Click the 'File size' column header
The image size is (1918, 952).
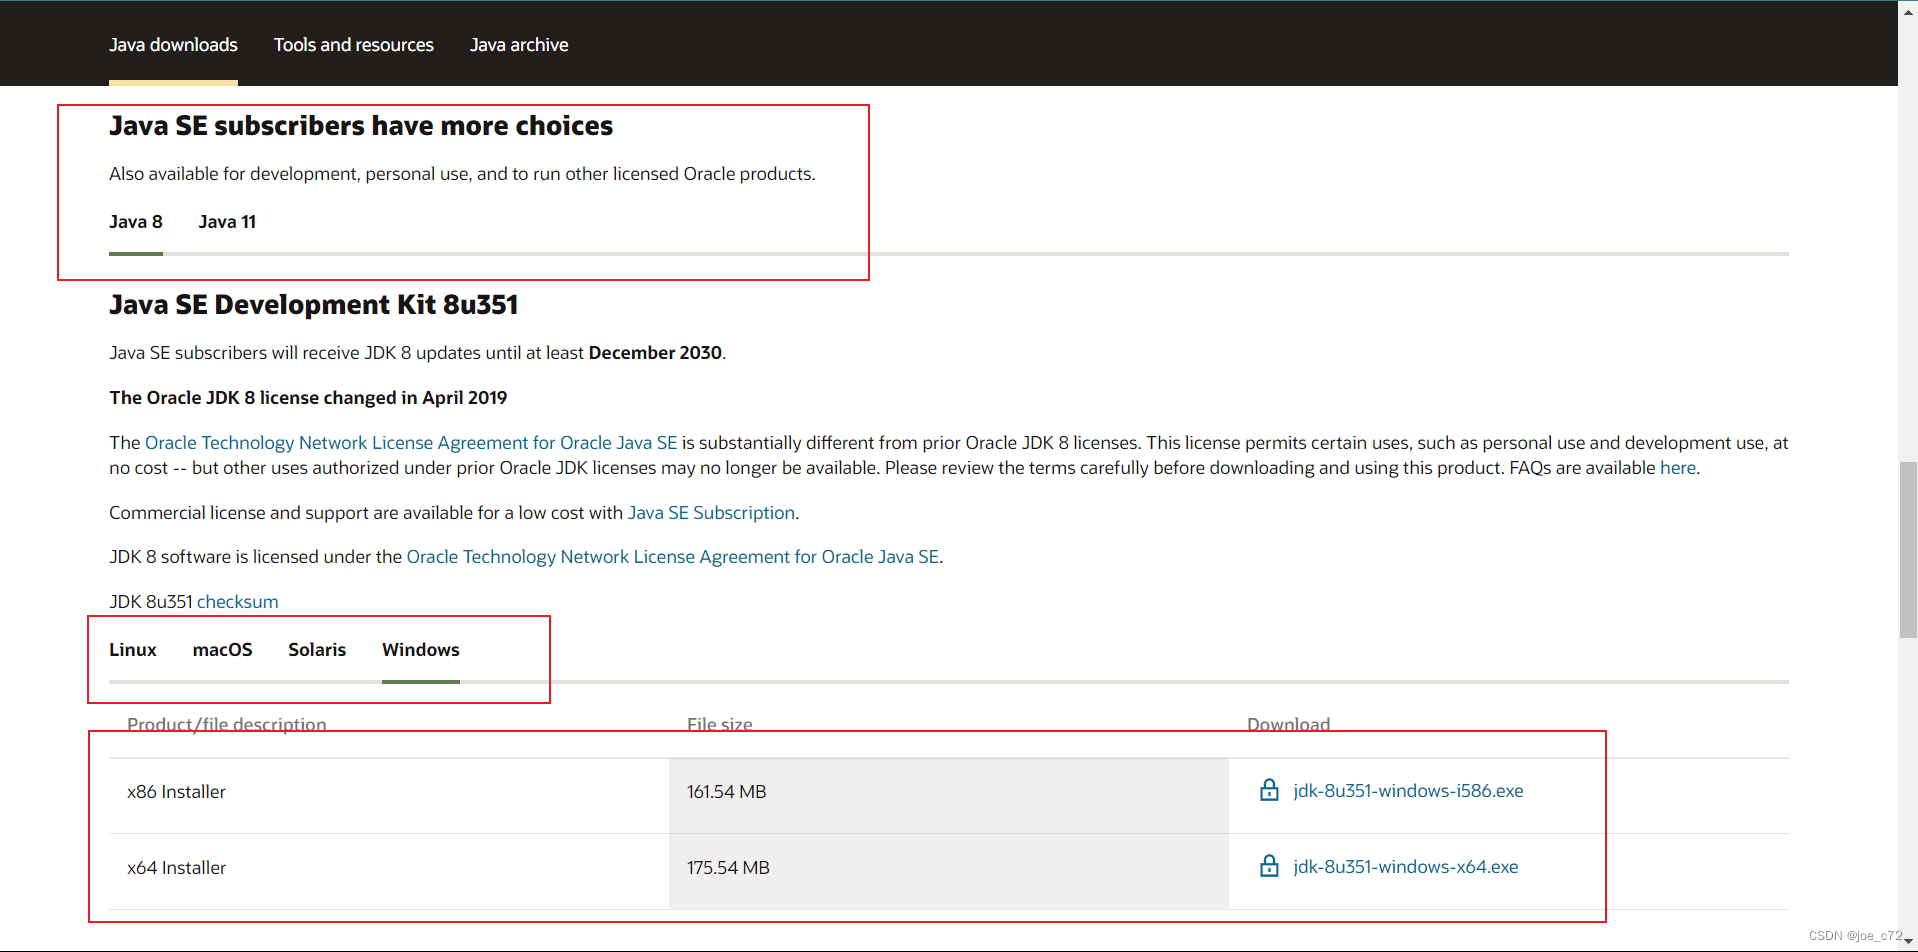(x=719, y=725)
